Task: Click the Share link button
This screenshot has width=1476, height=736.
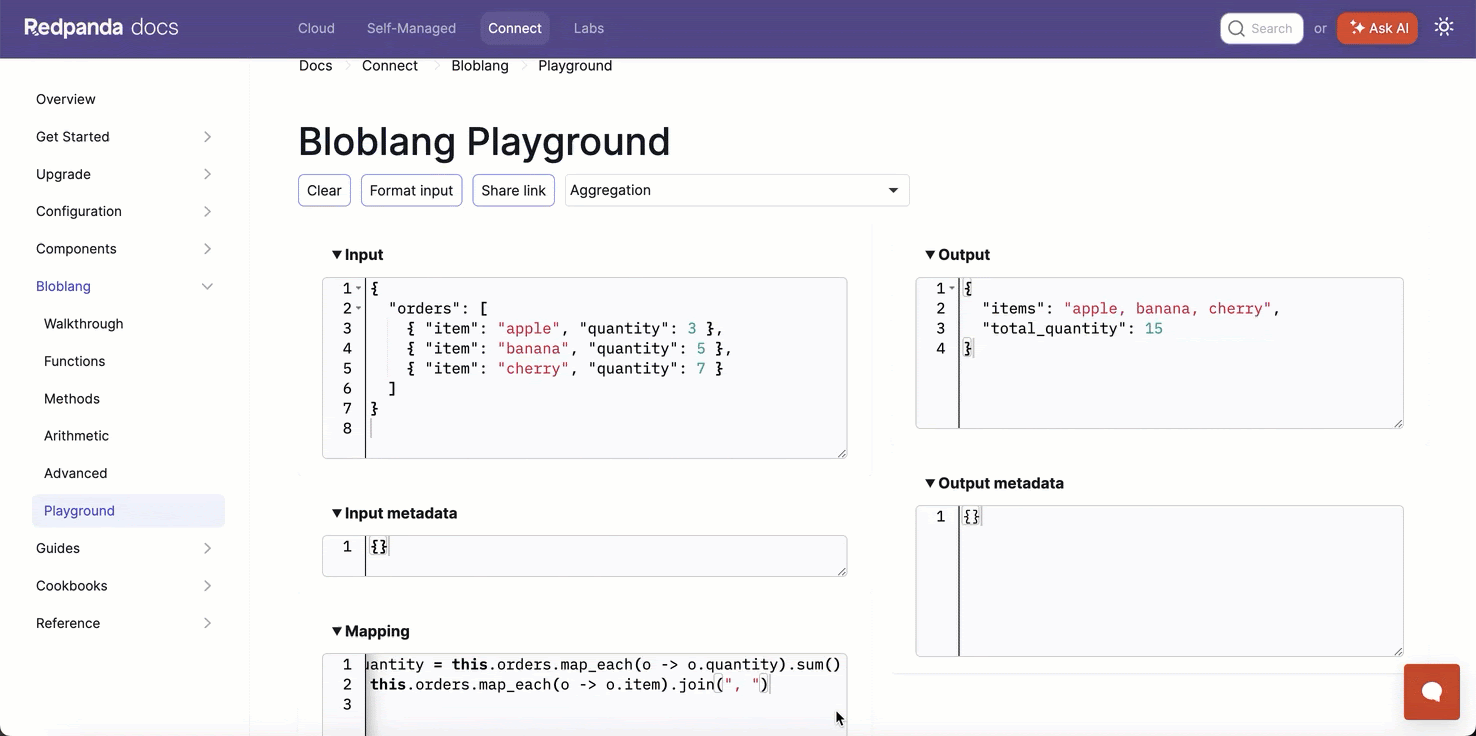Action: click(513, 190)
